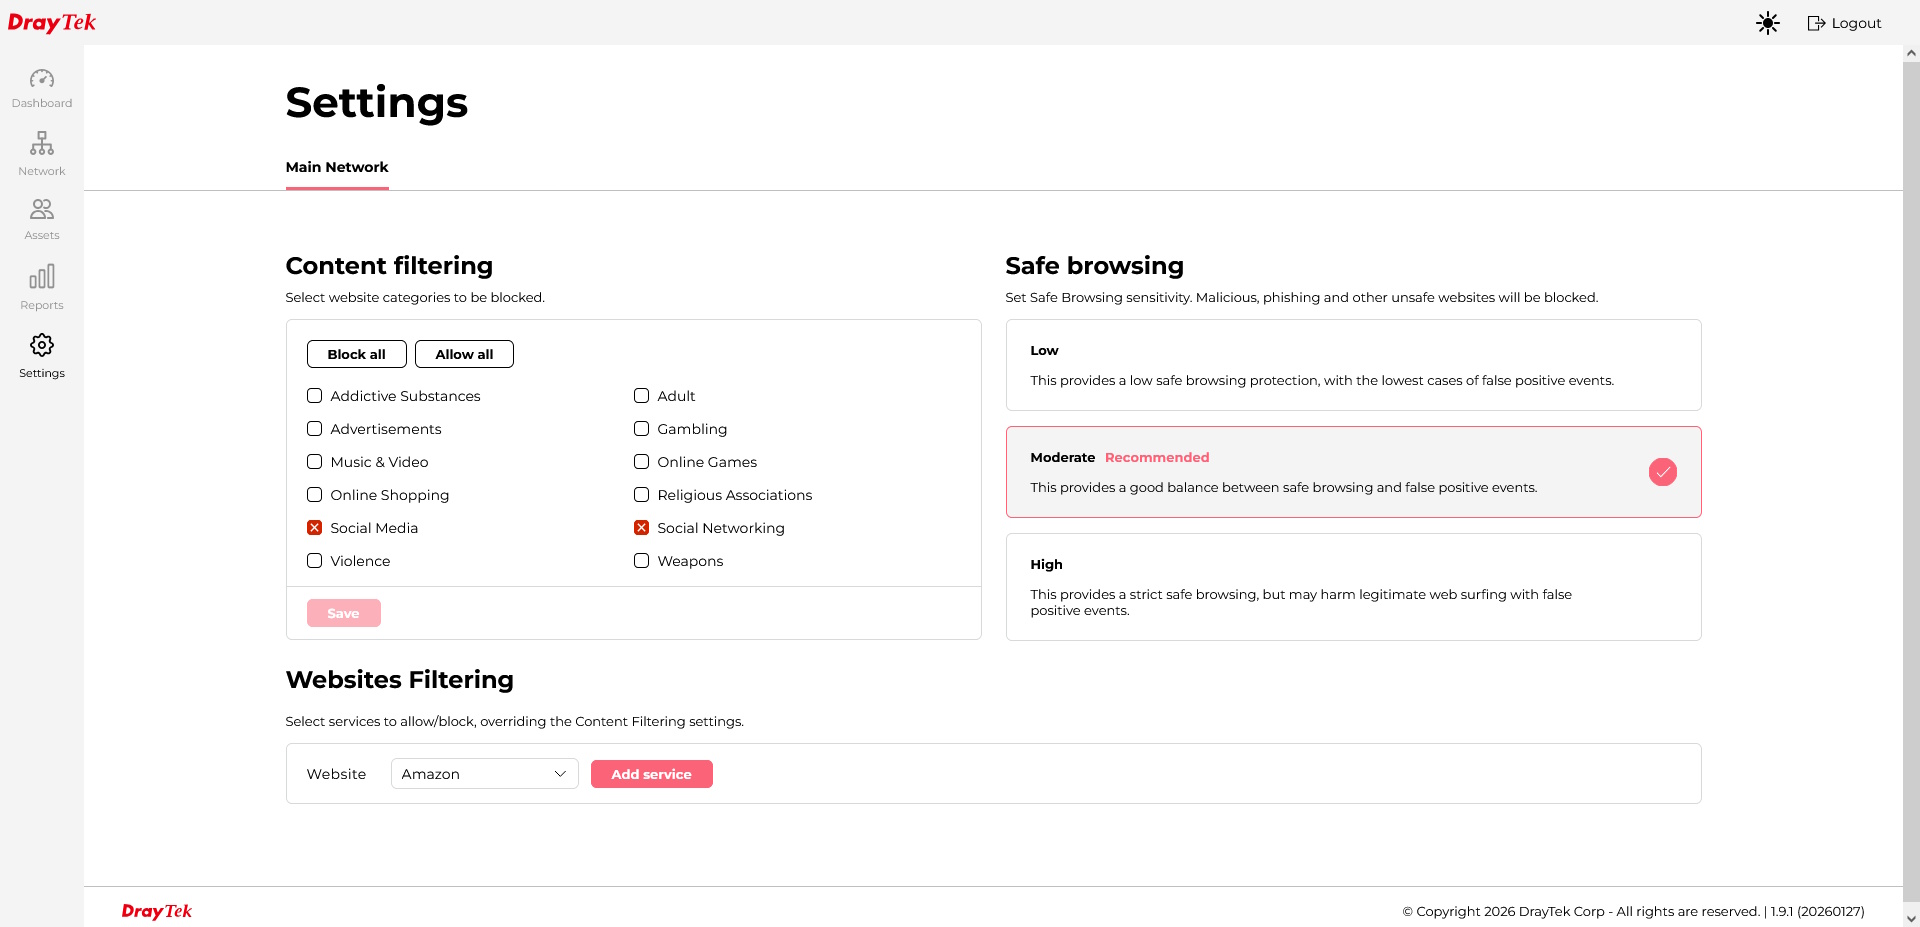The image size is (1920, 927).
Task: Click the page scrollbar down arrow
Action: [x=1911, y=918]
